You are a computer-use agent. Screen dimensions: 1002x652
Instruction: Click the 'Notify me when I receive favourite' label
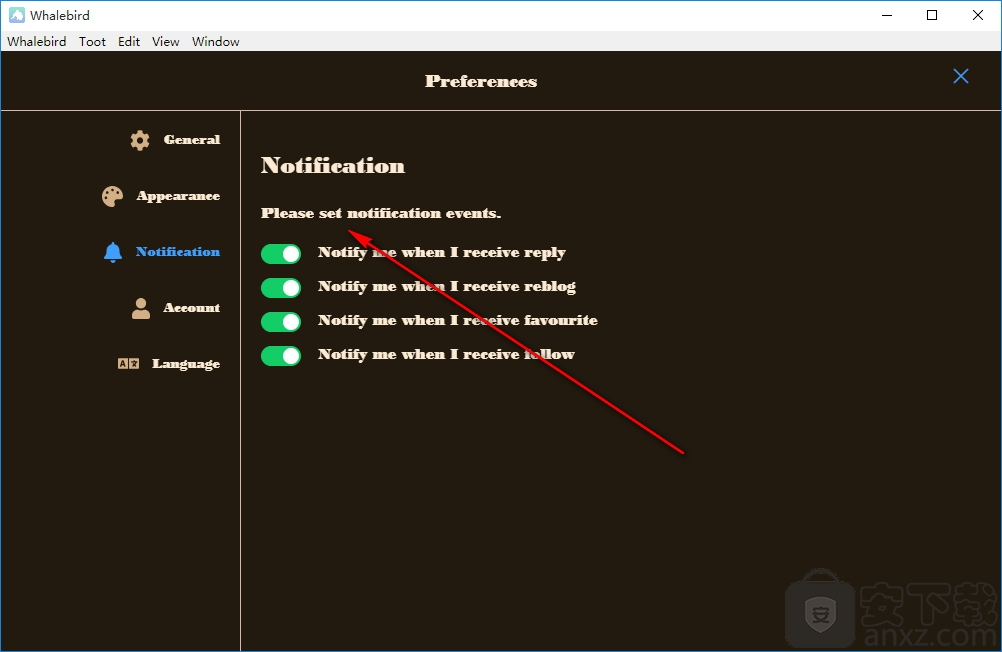click(x=458, y=320)
